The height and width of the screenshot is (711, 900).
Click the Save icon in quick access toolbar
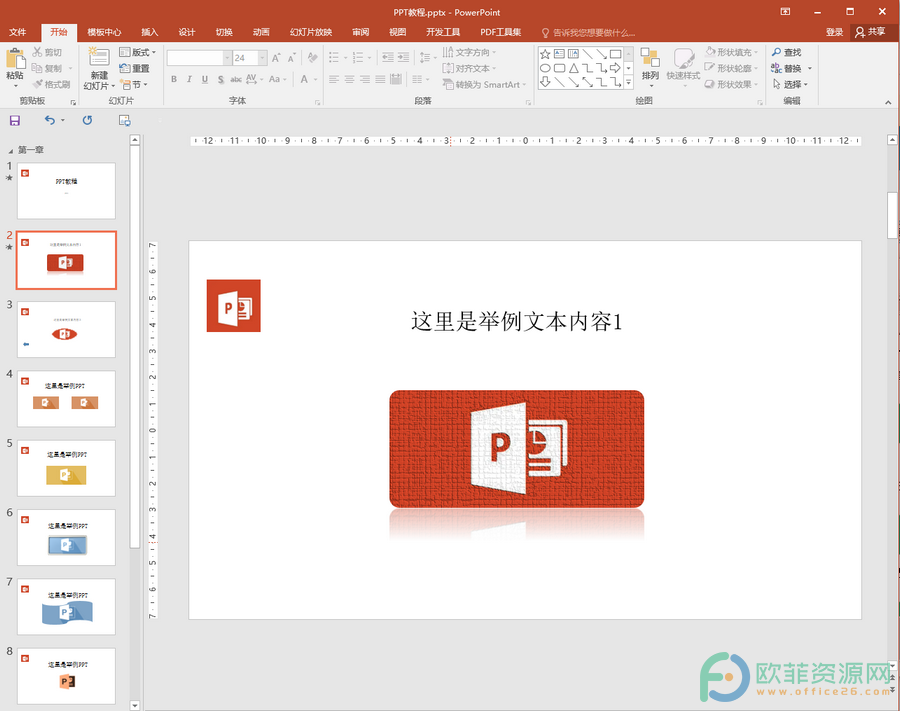click(15, 121)
